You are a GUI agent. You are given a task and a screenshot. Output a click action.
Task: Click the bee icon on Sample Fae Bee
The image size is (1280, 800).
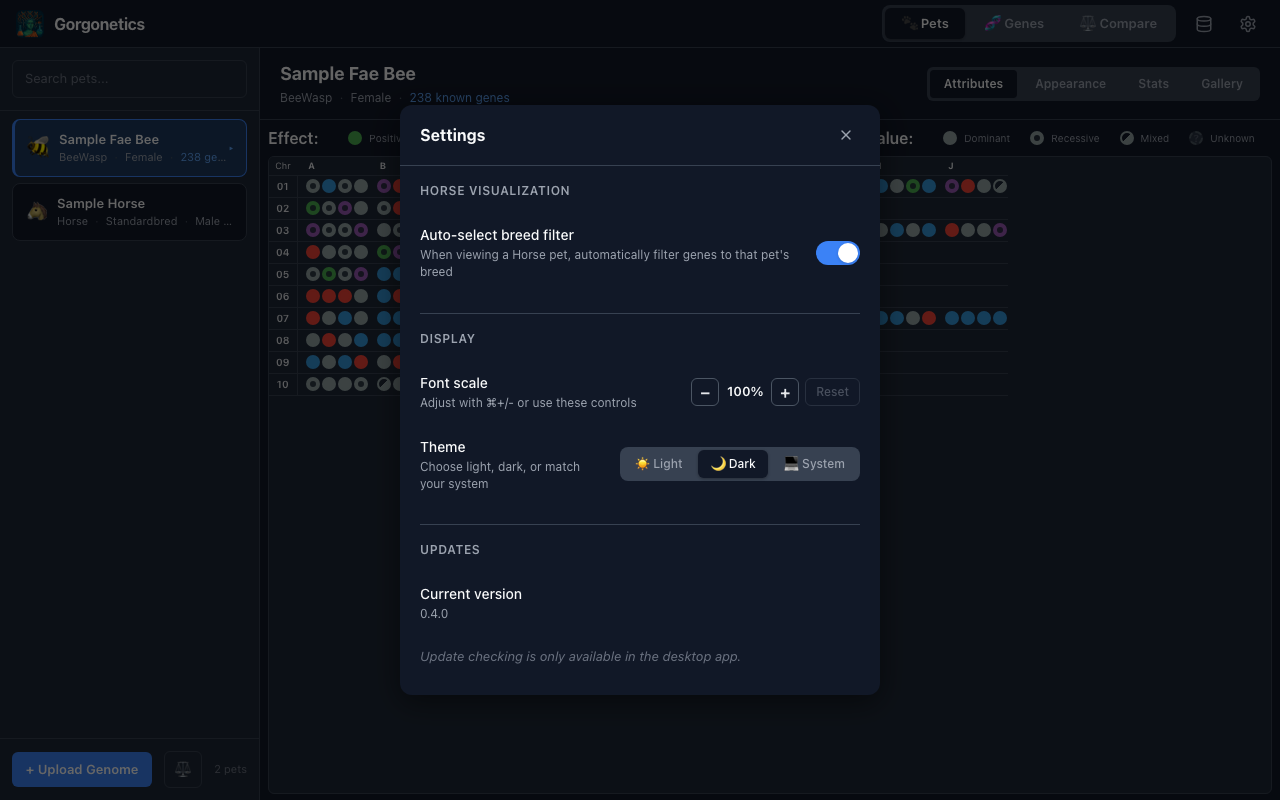point(37,147)
